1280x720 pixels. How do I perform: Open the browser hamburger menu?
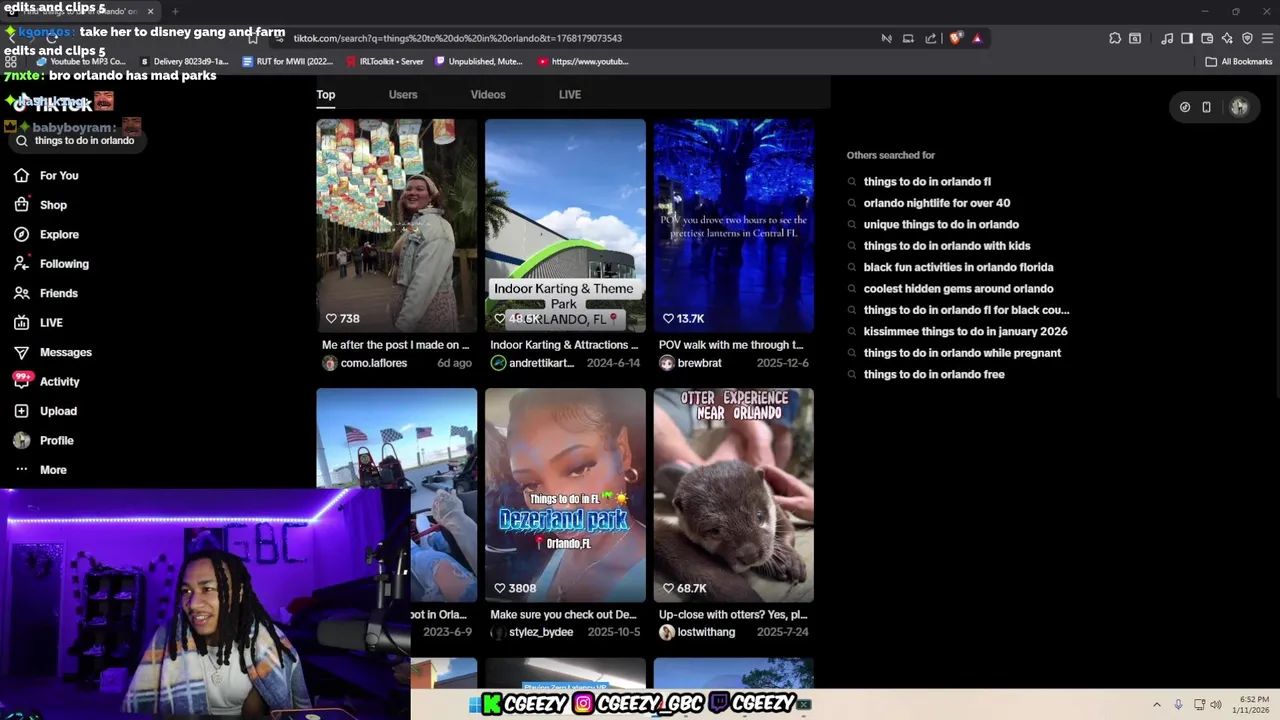[1267, 38]
